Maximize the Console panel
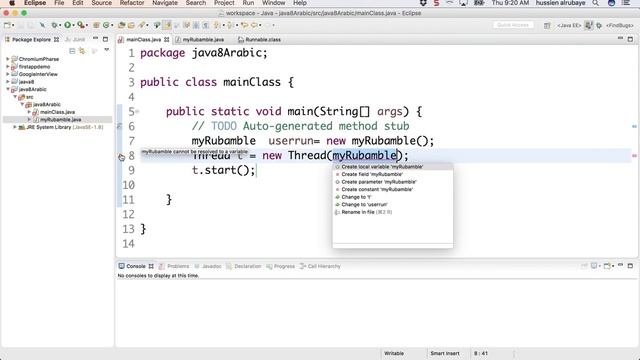The height and width of the screenshot is (360, 640). click(x=630, y=266)
